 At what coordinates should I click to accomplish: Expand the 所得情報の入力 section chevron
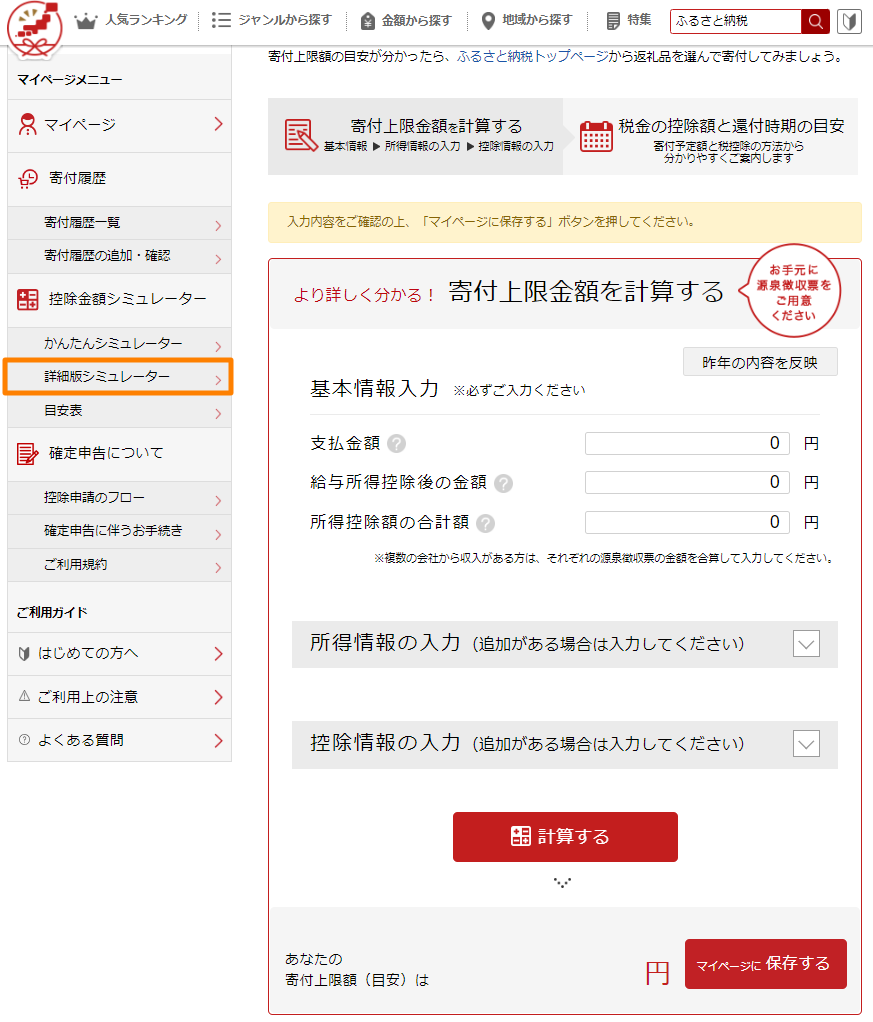(x=806, y=645)
